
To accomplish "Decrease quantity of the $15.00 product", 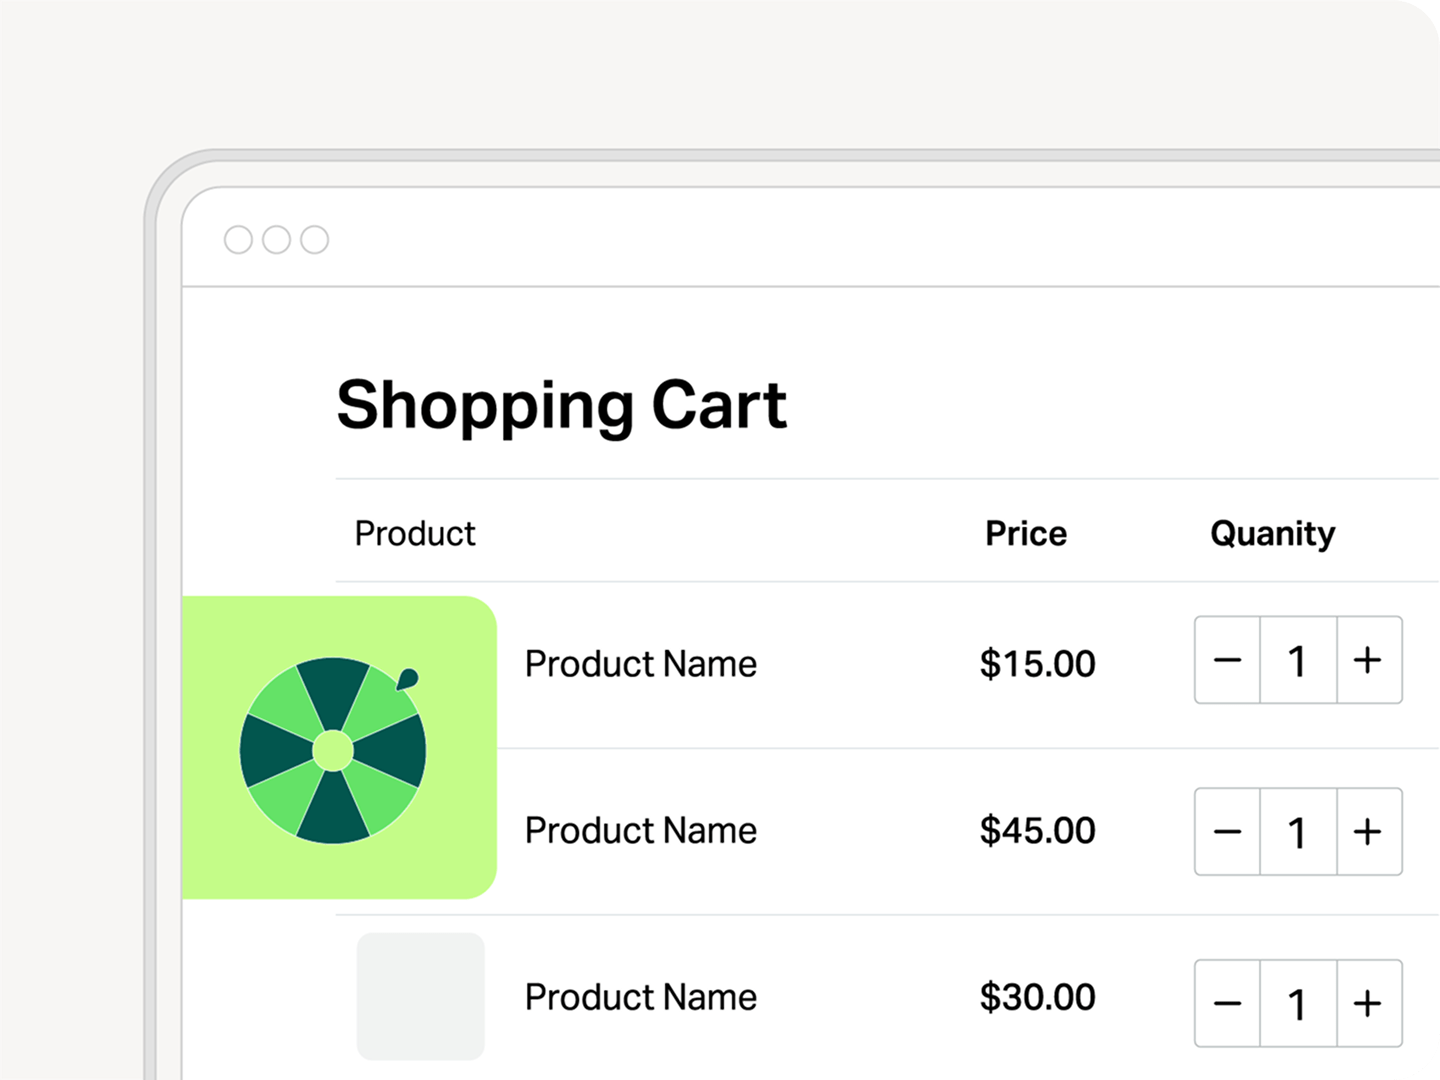I will [1228, 660].
